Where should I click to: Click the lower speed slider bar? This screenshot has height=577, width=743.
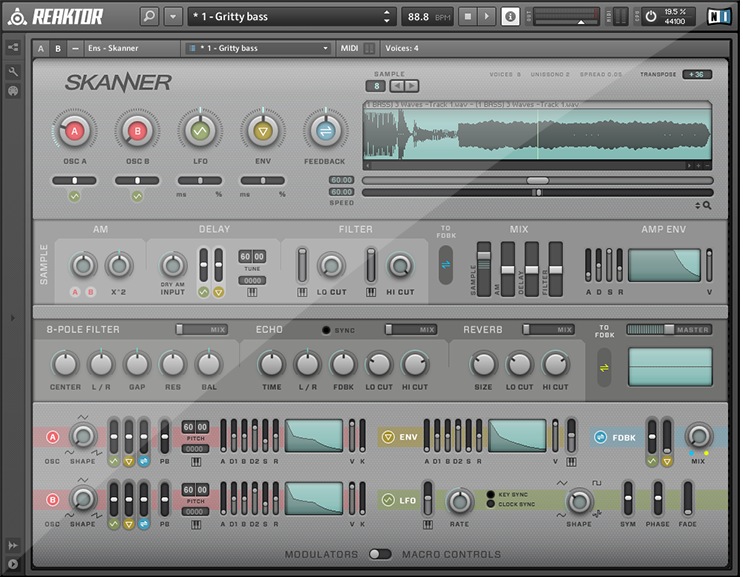pos(537,192)
